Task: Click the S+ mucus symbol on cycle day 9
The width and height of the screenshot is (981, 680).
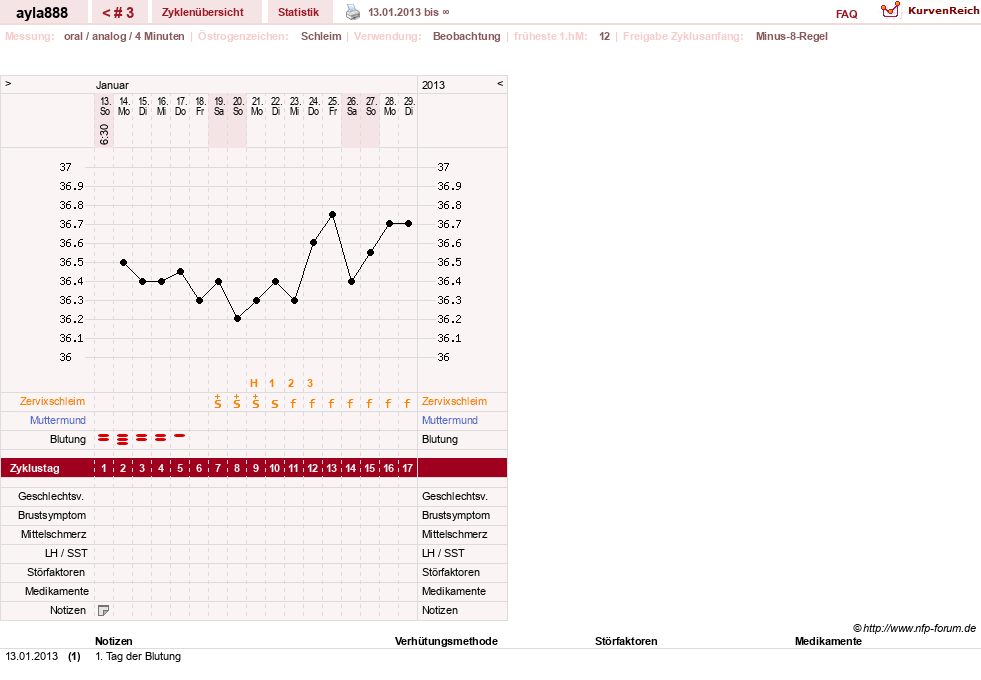Action: [255, 402]
